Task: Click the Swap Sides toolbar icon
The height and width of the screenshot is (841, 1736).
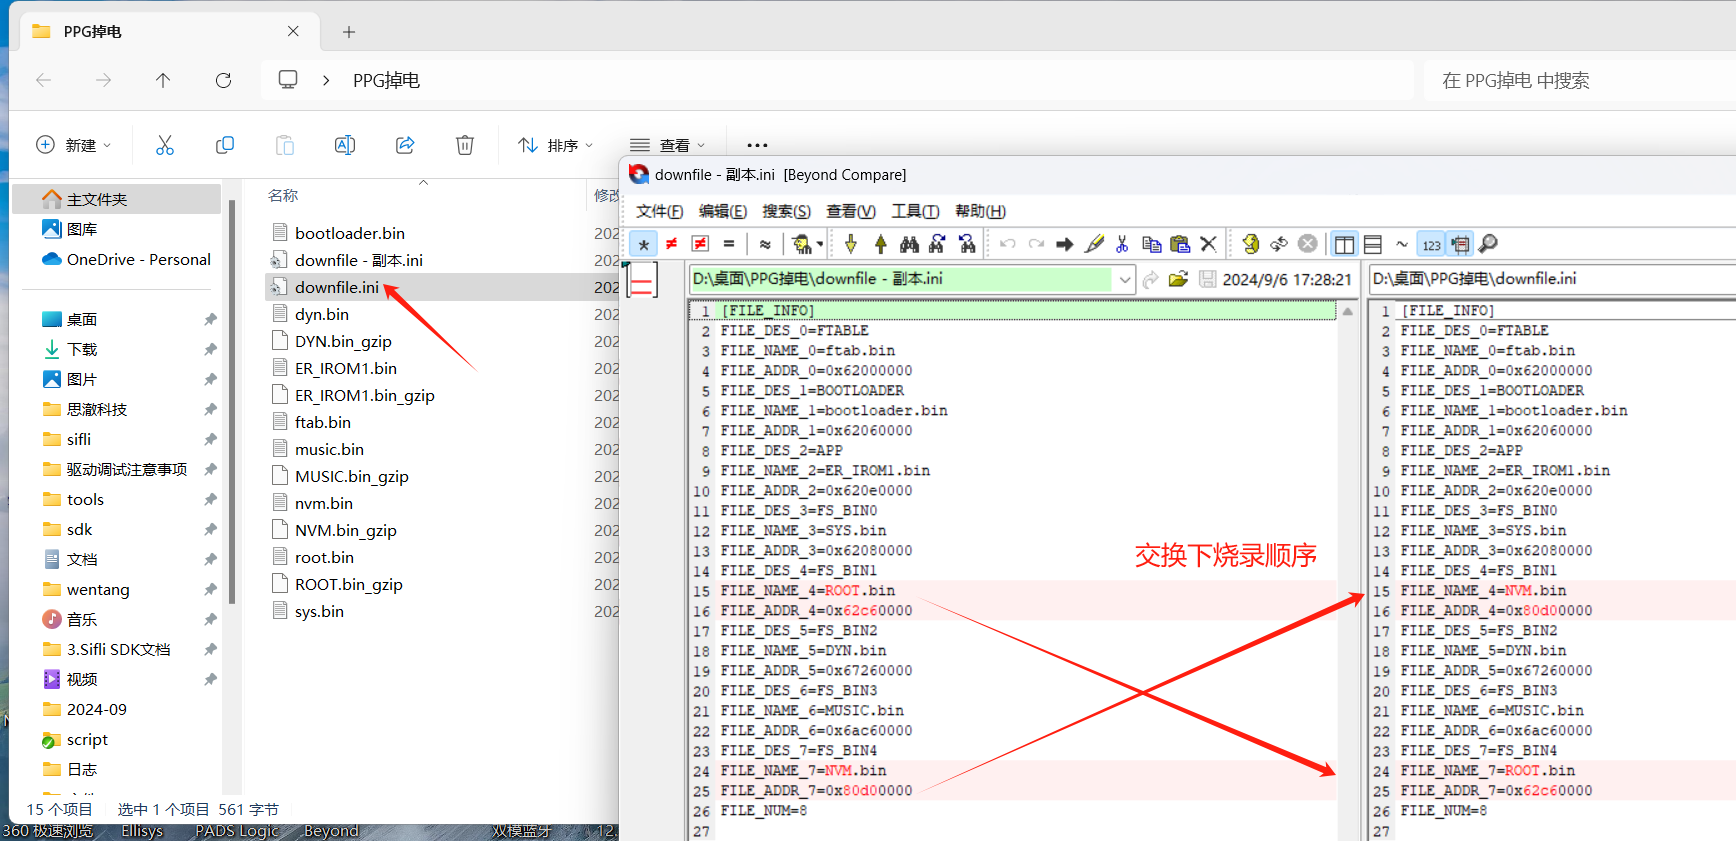Action: [x=1278, y=244]
